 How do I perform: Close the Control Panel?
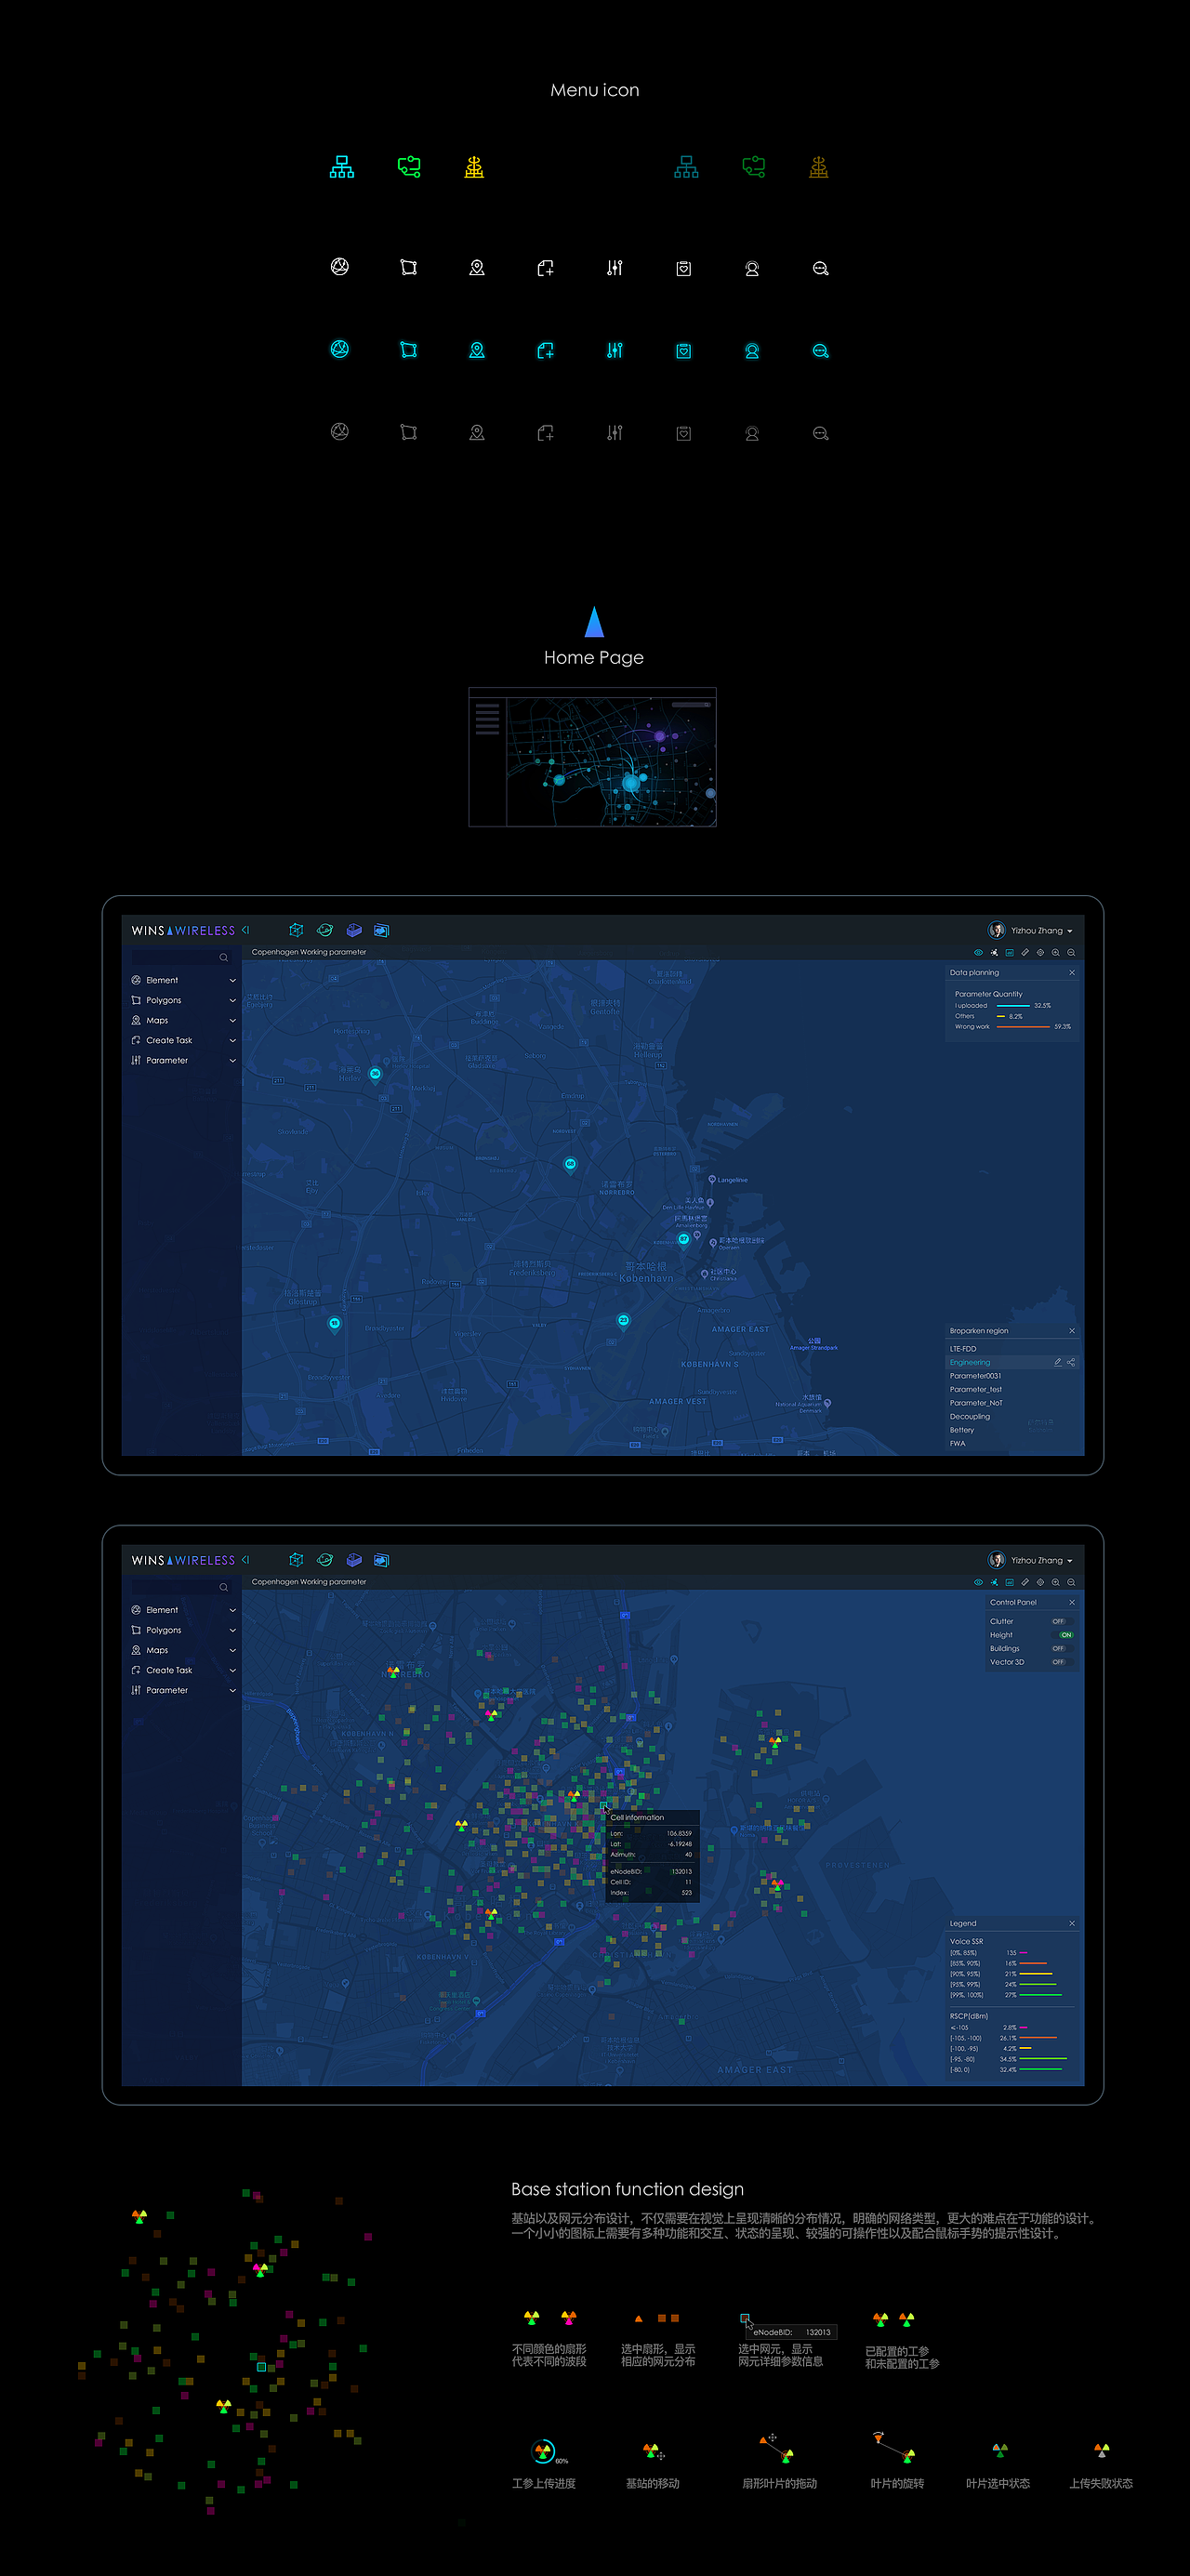[1072, 1602]
